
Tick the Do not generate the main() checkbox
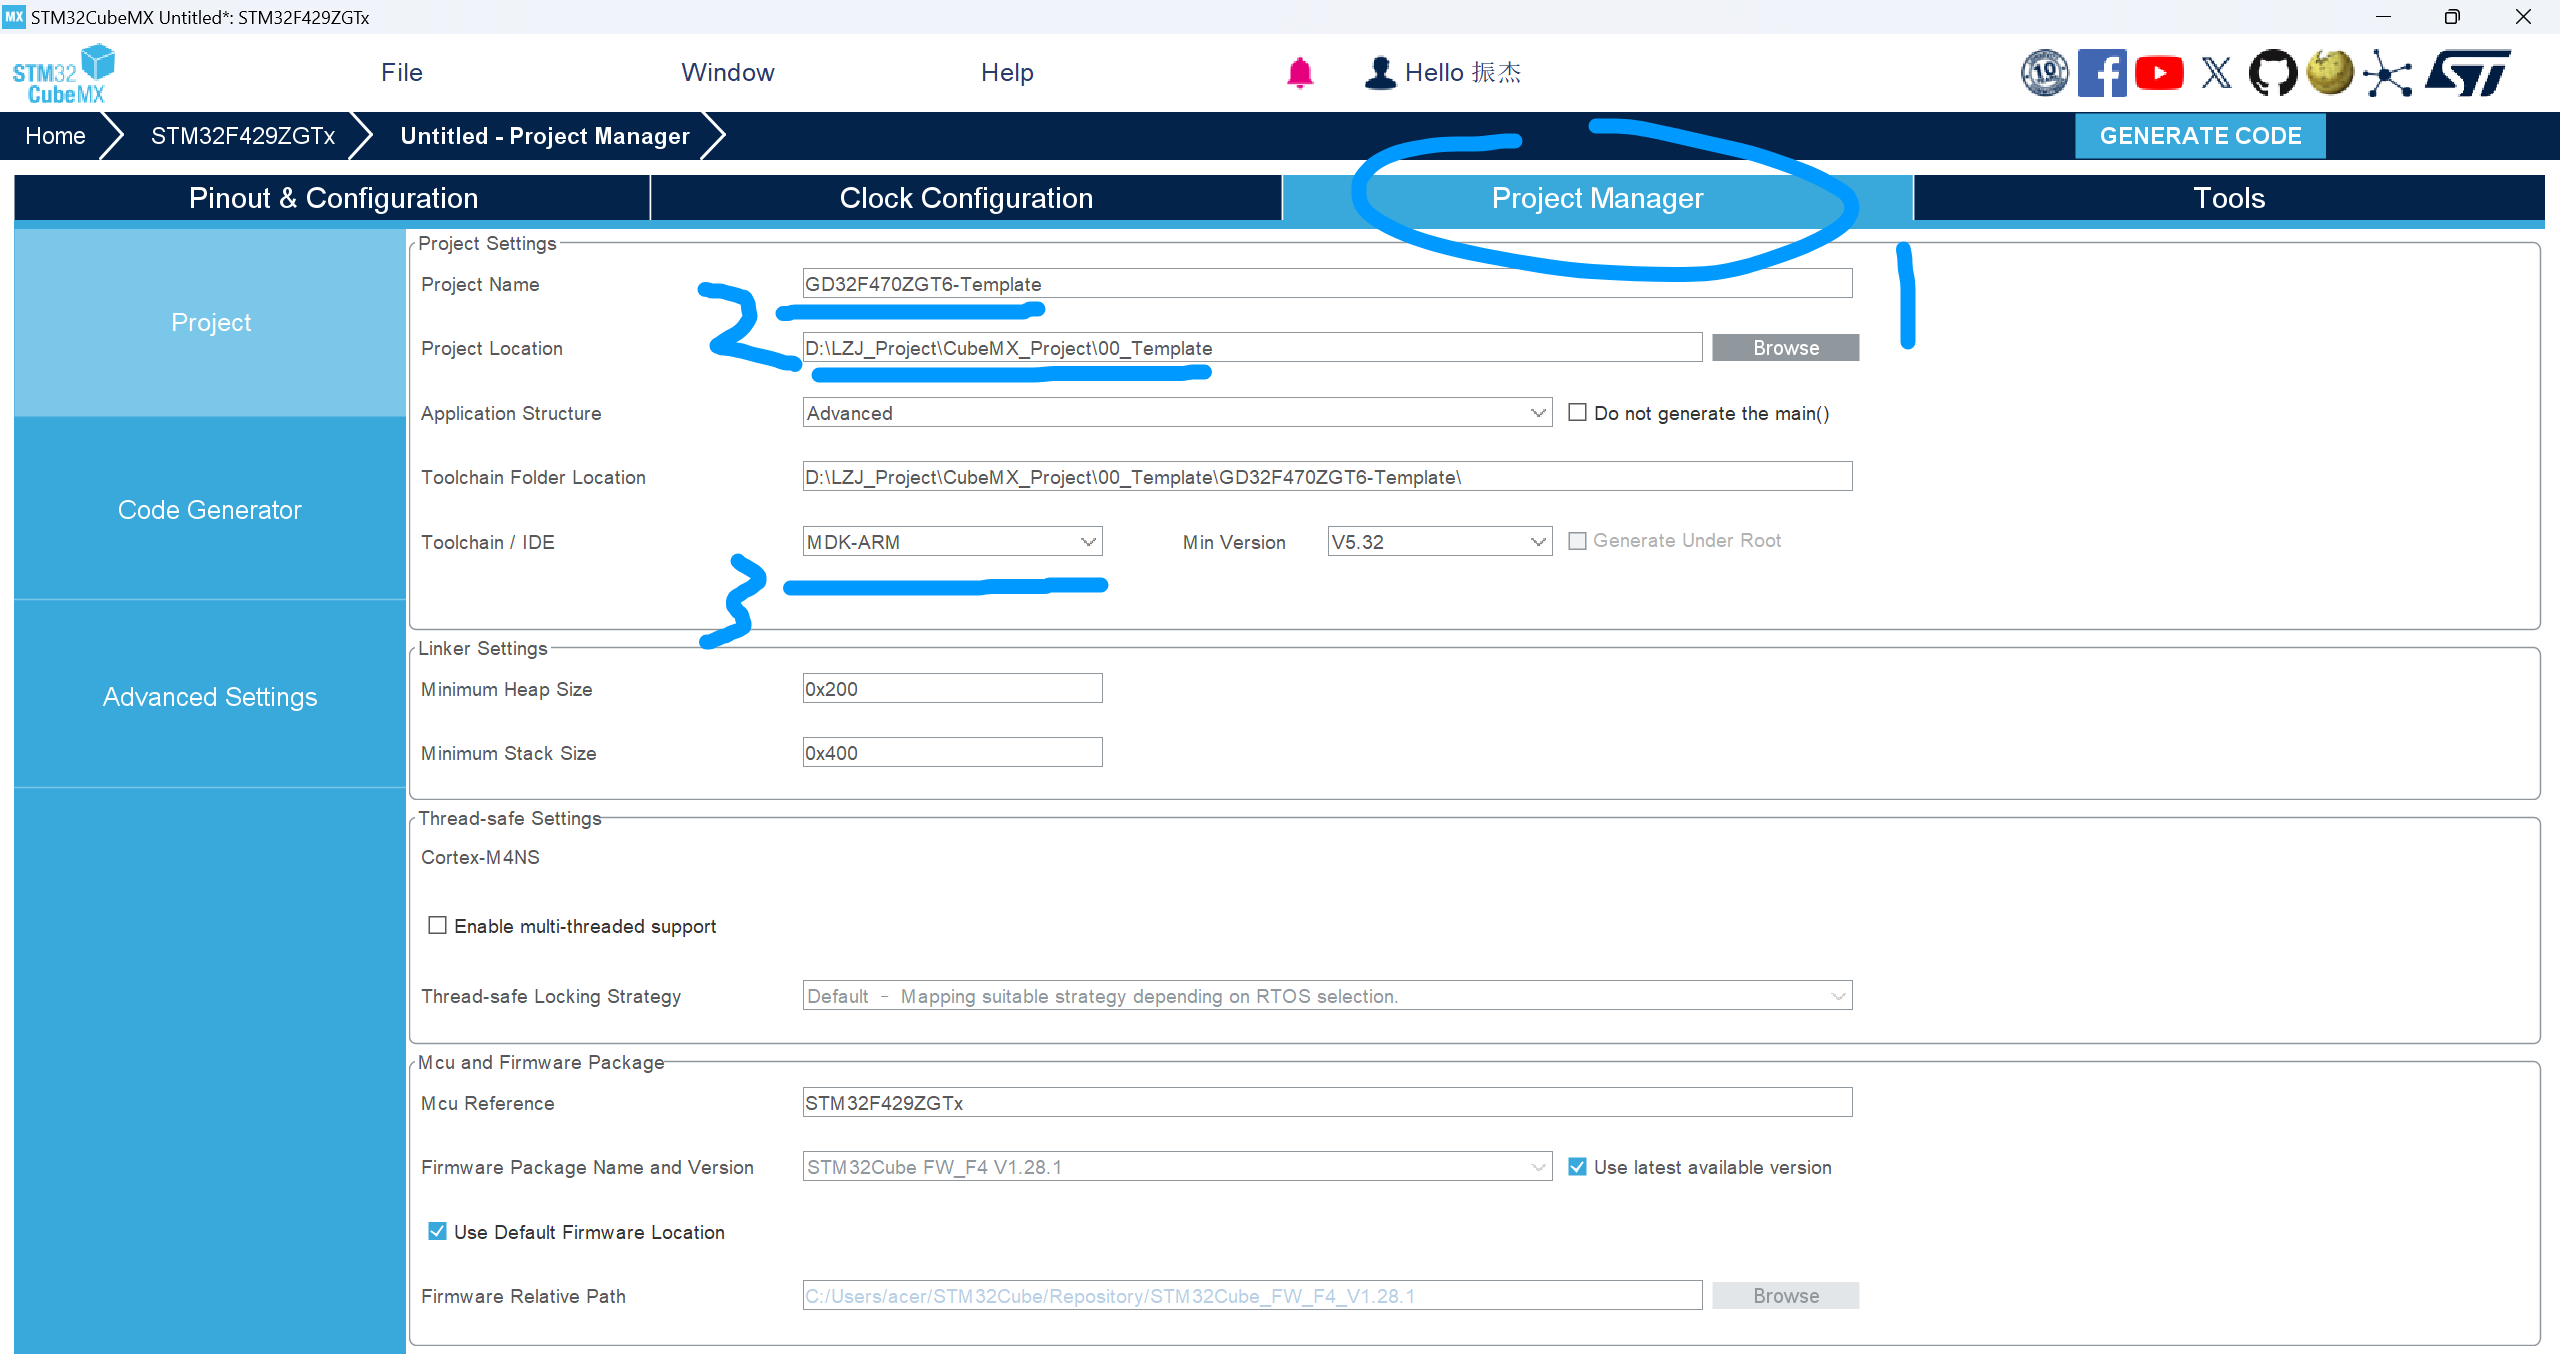point(1577,412)
